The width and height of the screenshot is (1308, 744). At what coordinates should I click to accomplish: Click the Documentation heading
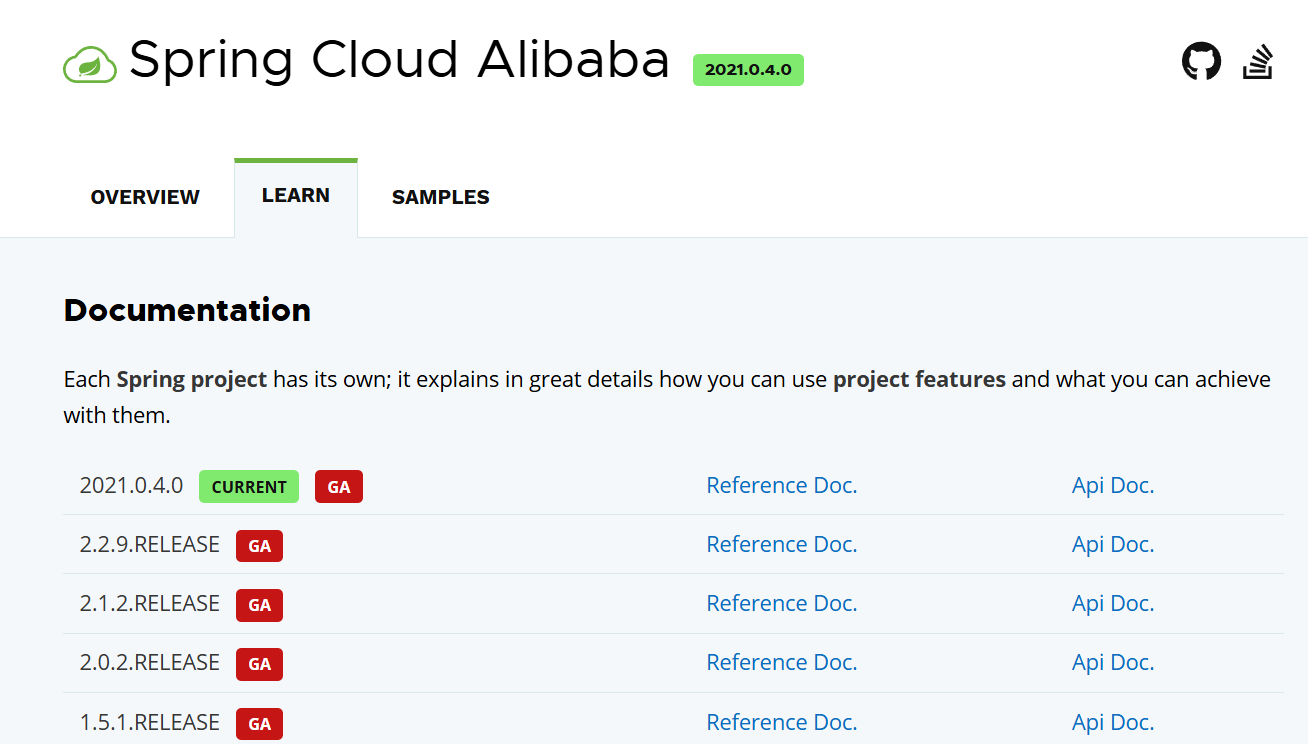point(187,310)
